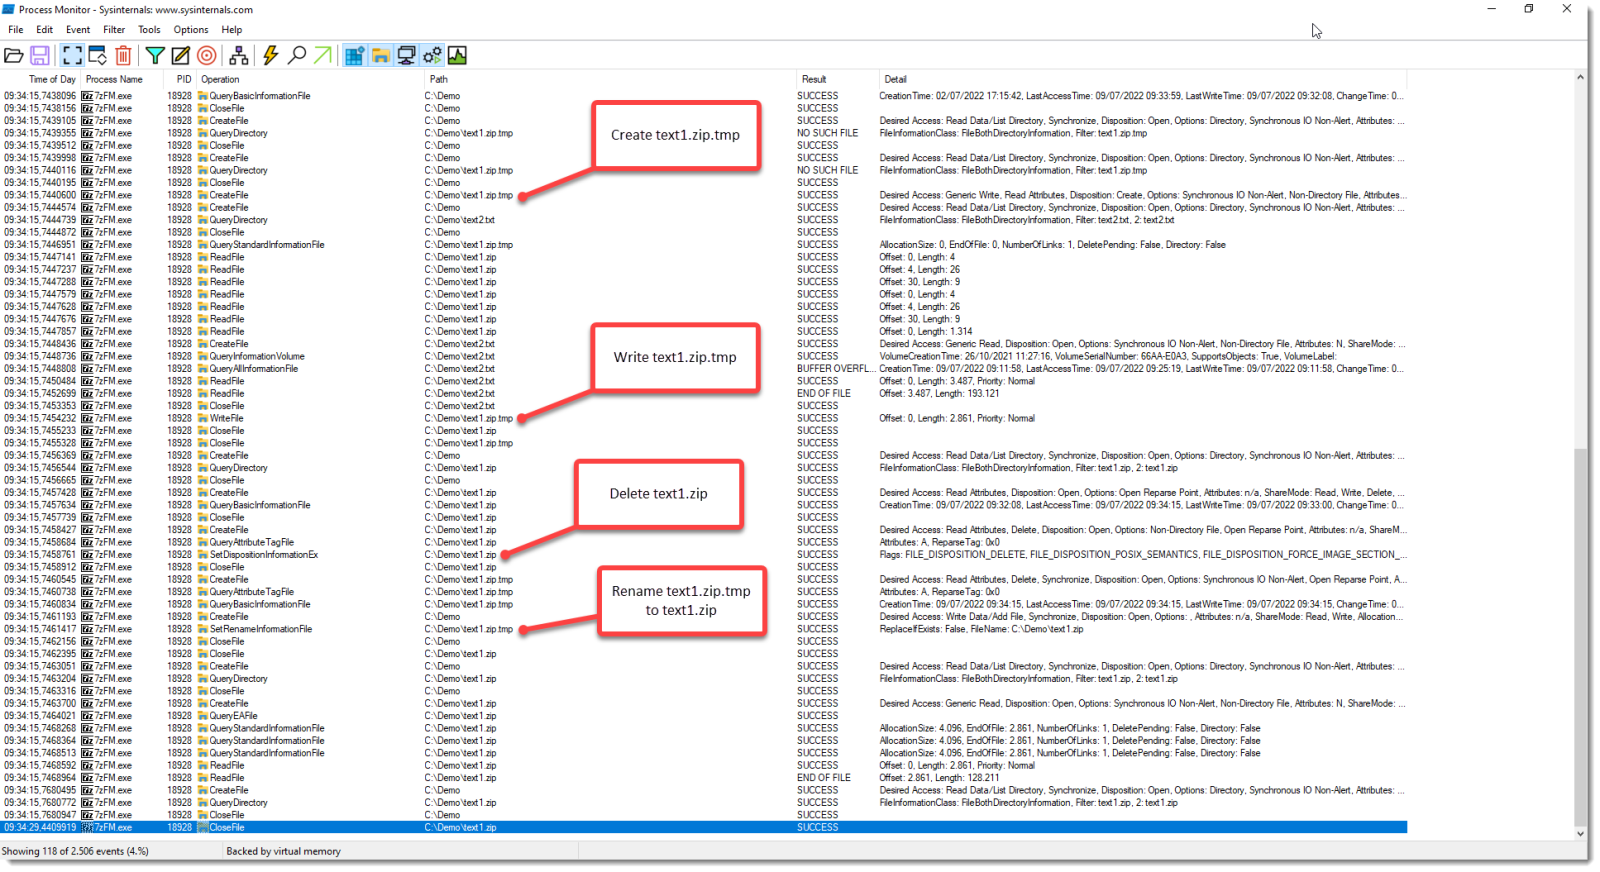Toggle Show File System Activity filter
Image resolution: width=1600 pixels, height=872 pixels.
[381, 56]
